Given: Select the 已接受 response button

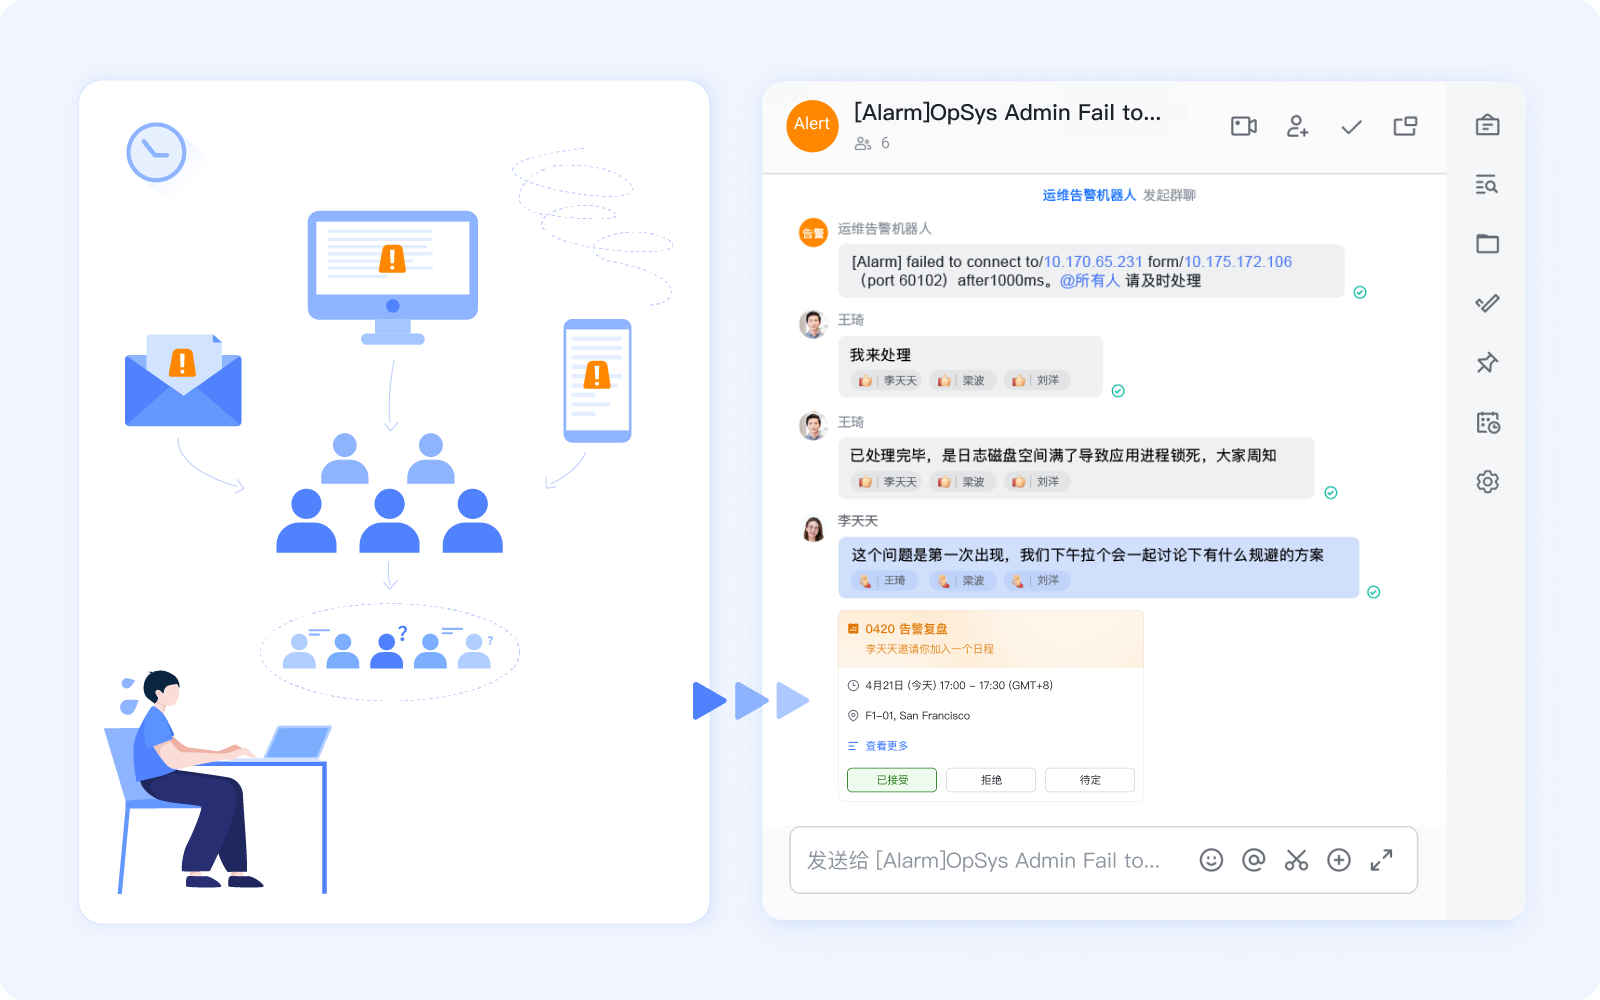Looking at the screenshot, I should coord(892,780).
